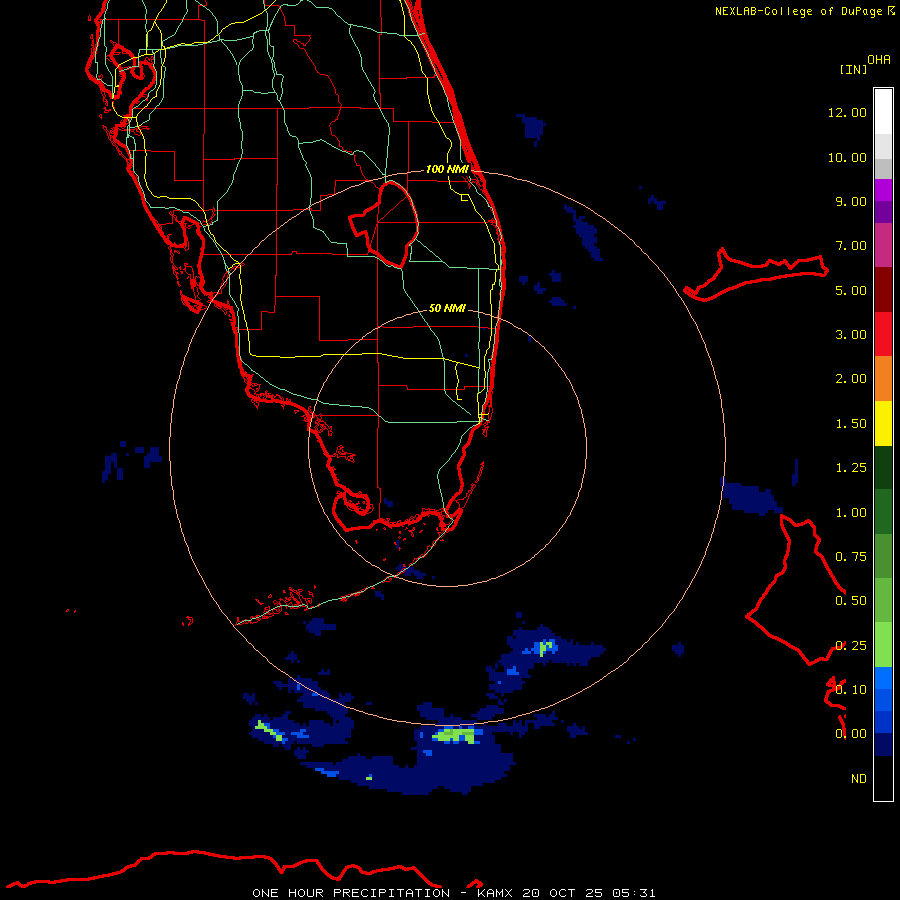Pick the black ND legend swatch
Viewport: 900px width, 900px height.
tap(883, 778)
